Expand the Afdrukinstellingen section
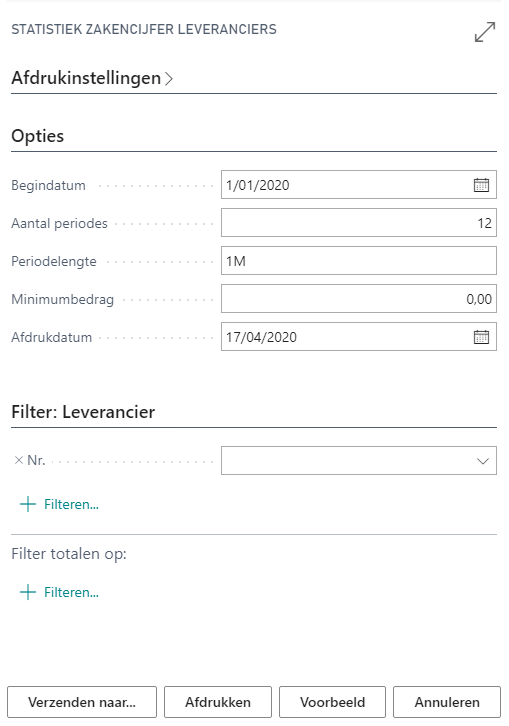Screen dimensions: 509x726 tap(92, 78)
